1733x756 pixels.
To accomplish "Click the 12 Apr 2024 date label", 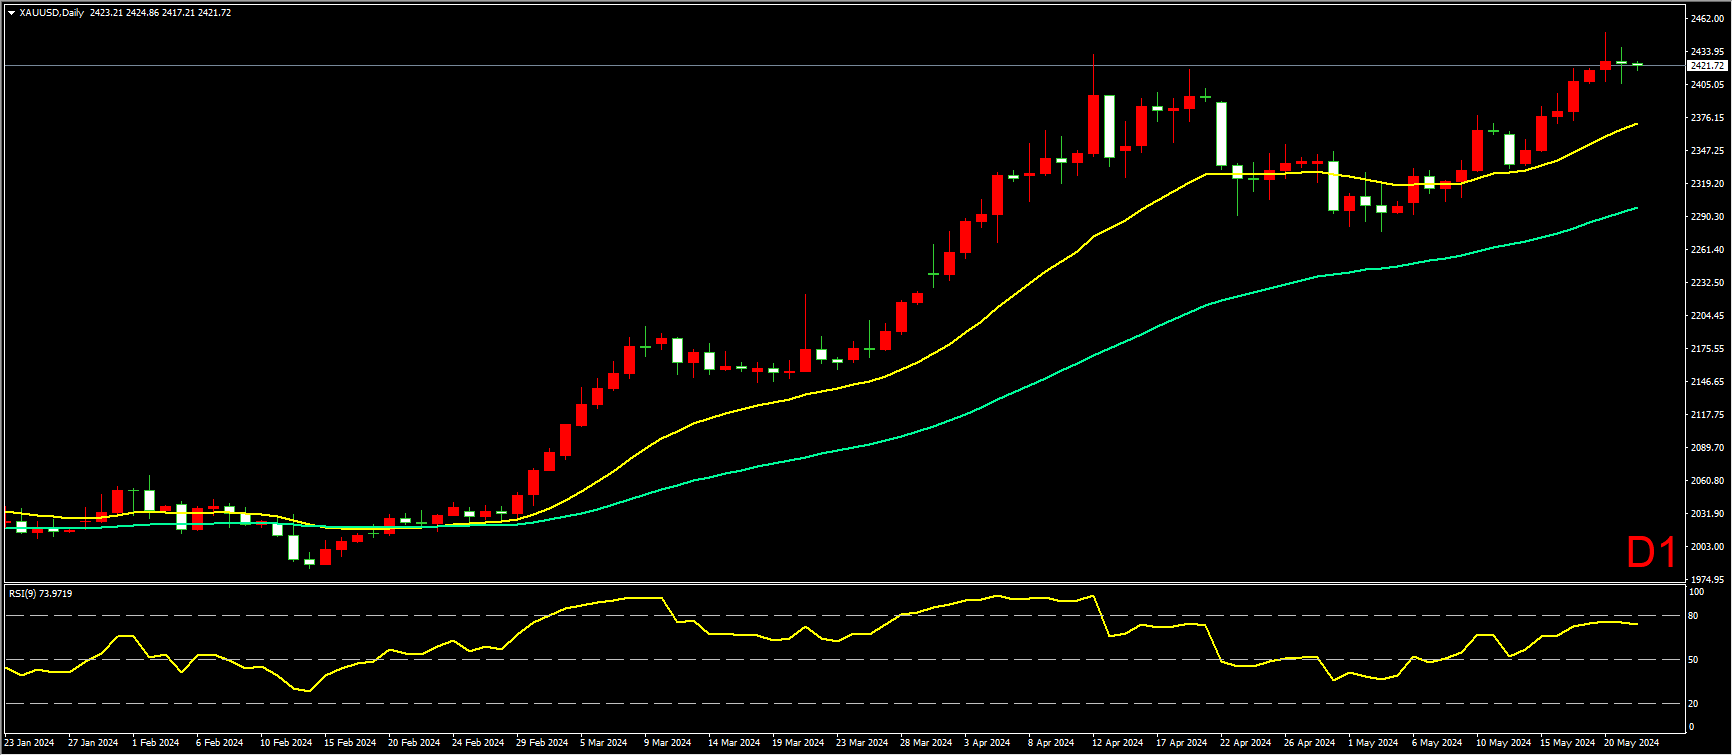I will [x=1118, y=743].
